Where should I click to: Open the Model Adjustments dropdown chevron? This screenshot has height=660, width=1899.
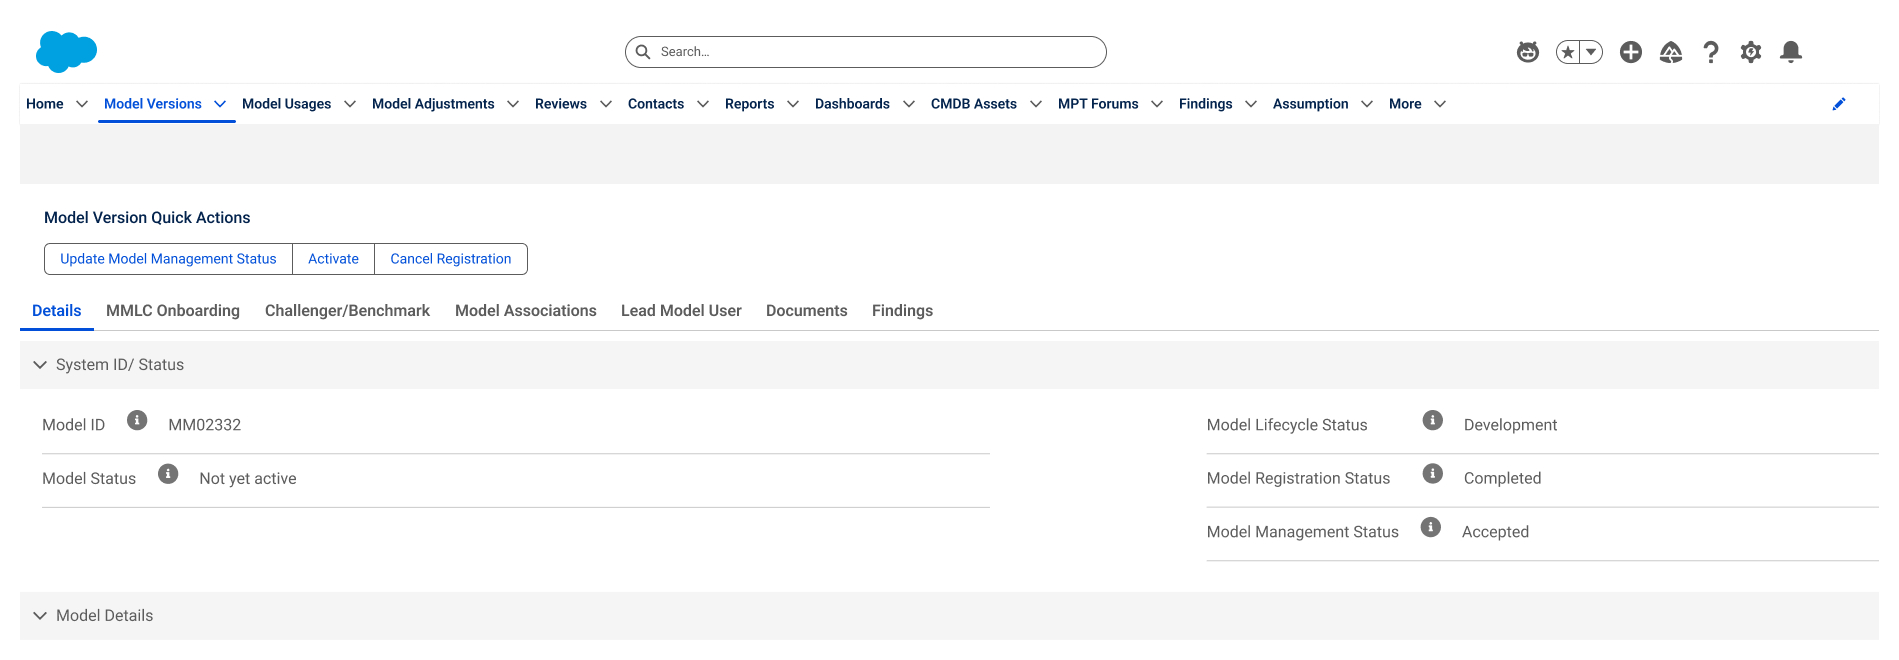coord(513,104)
